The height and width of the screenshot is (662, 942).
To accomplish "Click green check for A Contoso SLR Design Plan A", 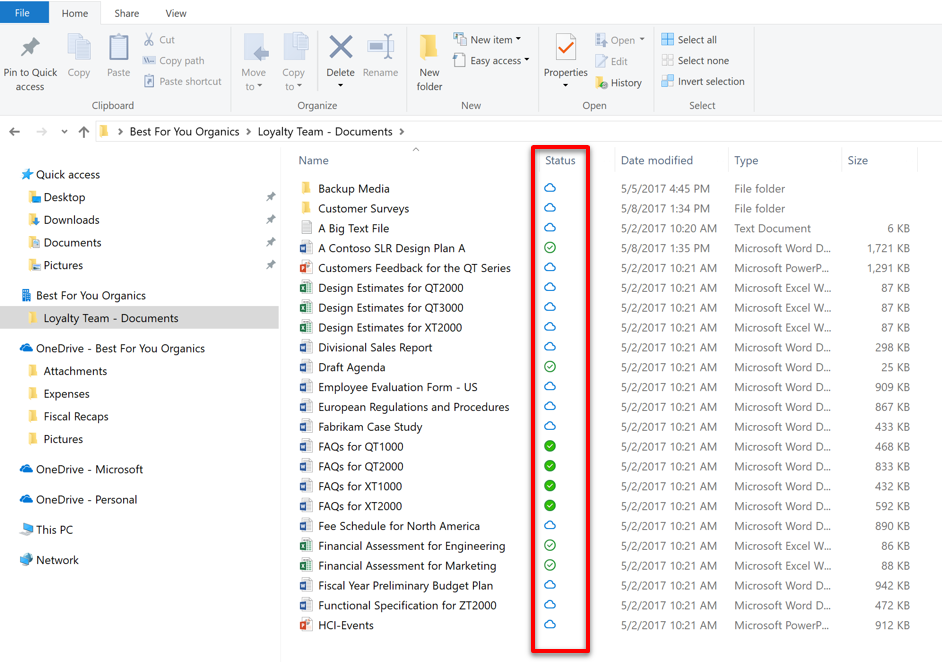I will 550,247.
